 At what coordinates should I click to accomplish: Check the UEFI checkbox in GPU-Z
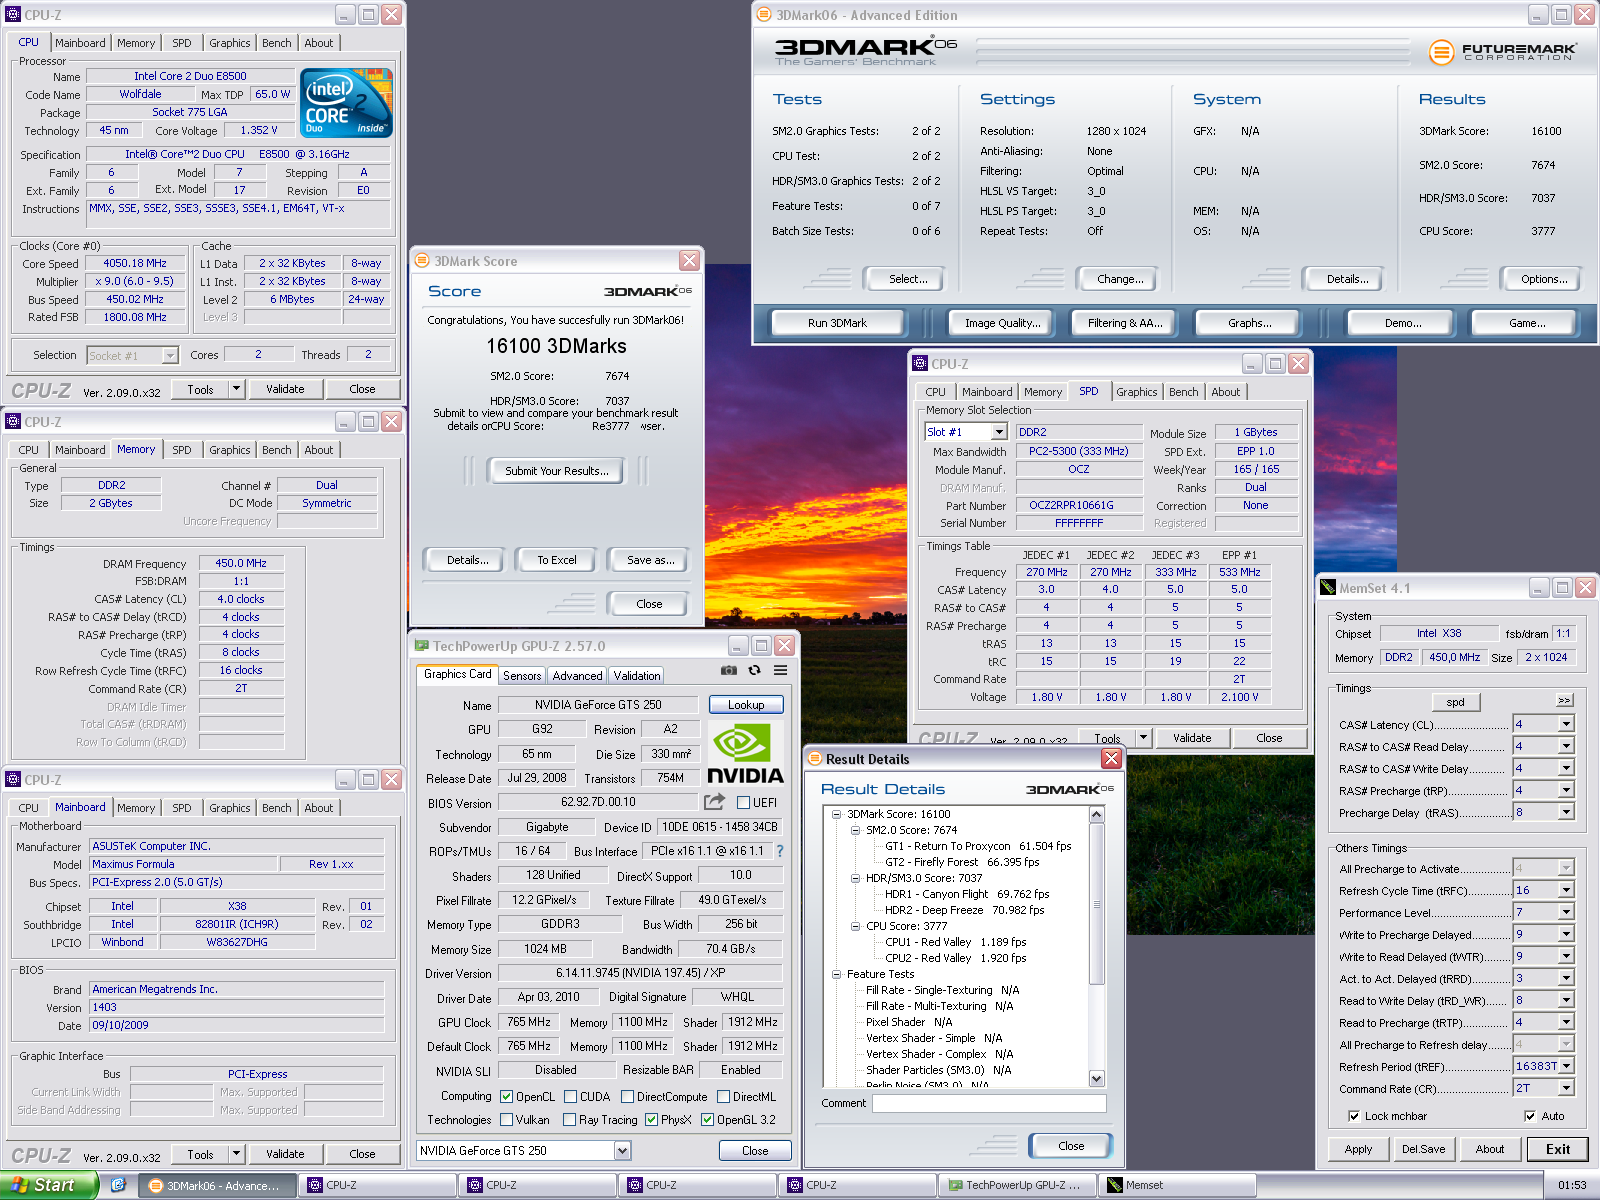743,803
